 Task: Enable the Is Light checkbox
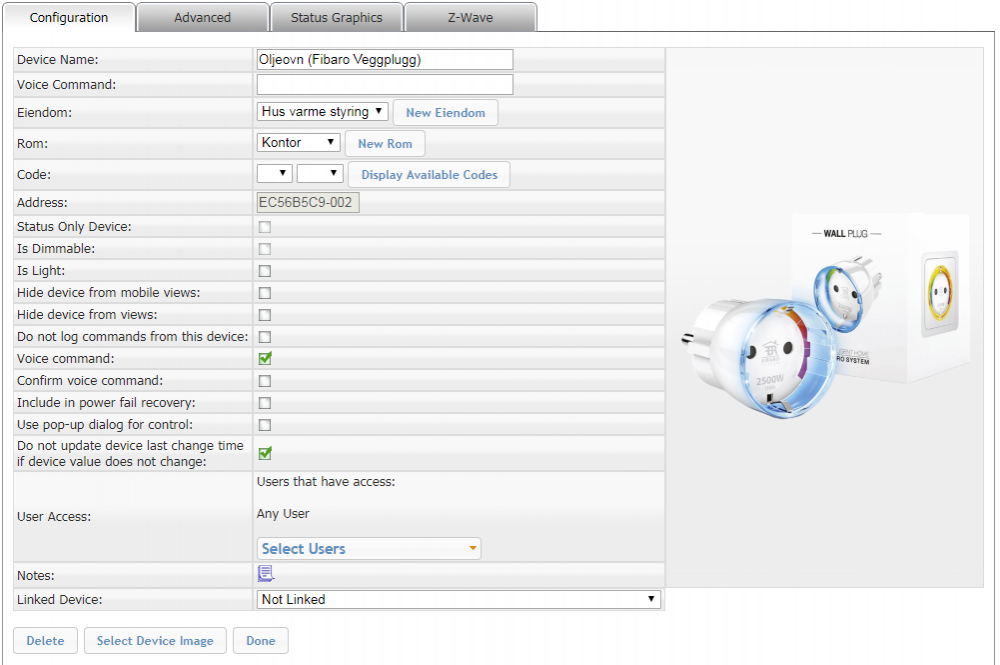[265, 271]
